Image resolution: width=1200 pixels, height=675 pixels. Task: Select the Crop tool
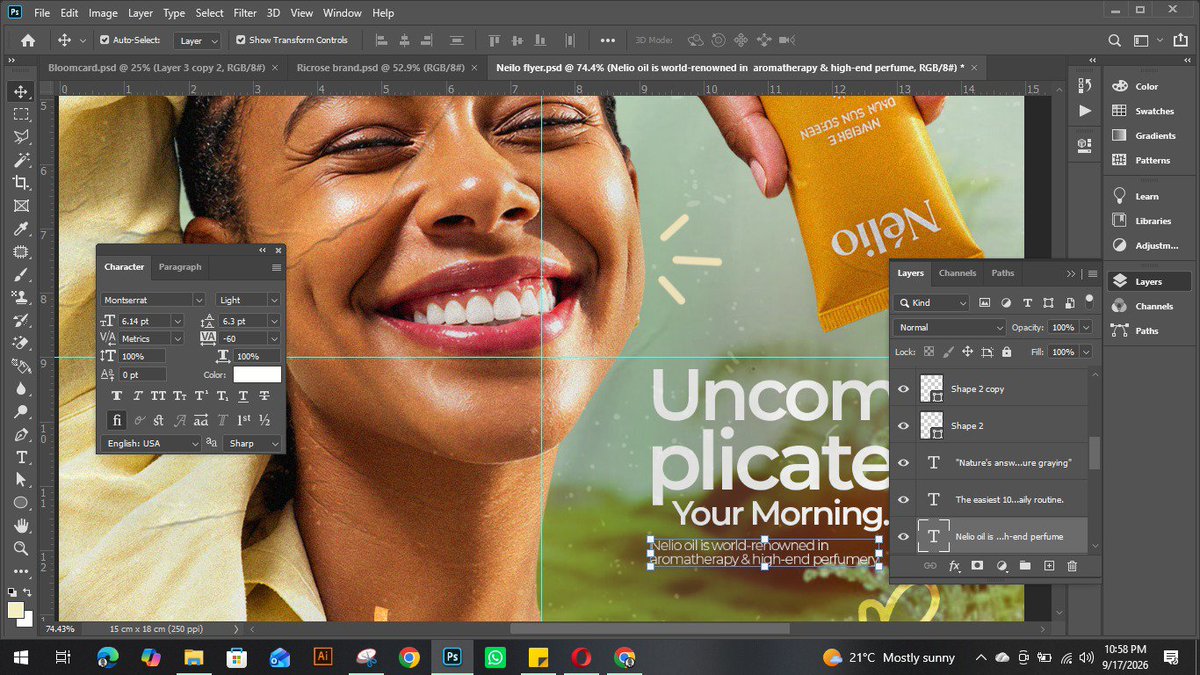click(x=21, y=183)
